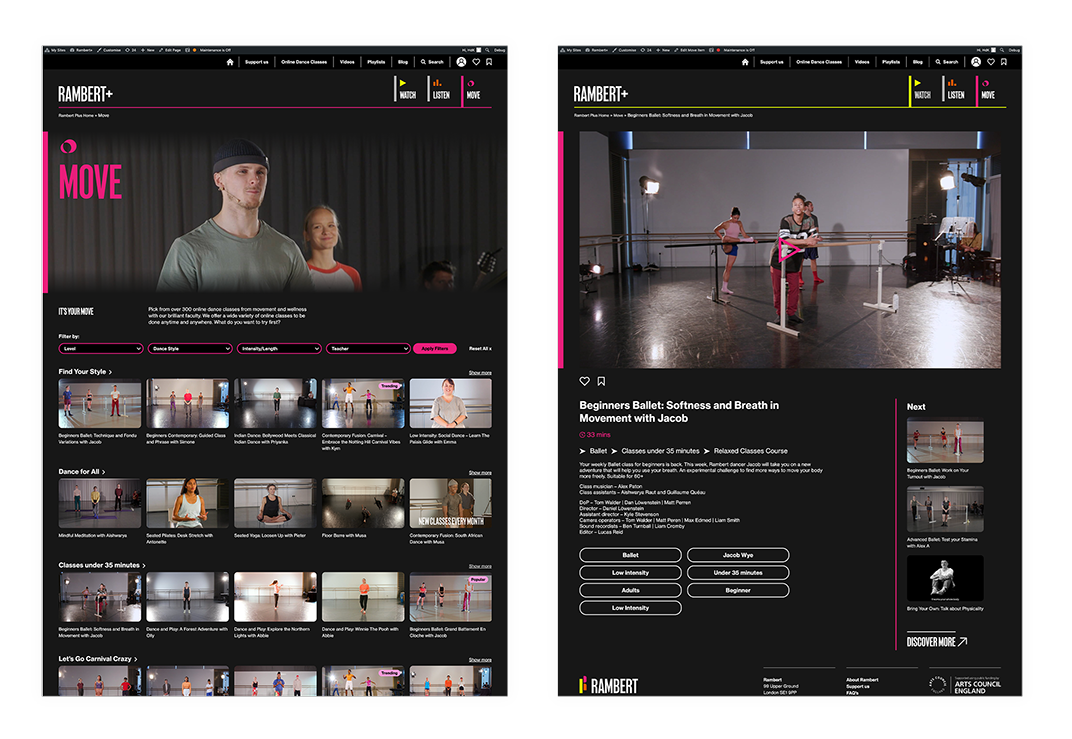The image size is (1072, 739).
Task: Open Next video Beginners Ballet: Work on Your Turnout
Action: 945,441
